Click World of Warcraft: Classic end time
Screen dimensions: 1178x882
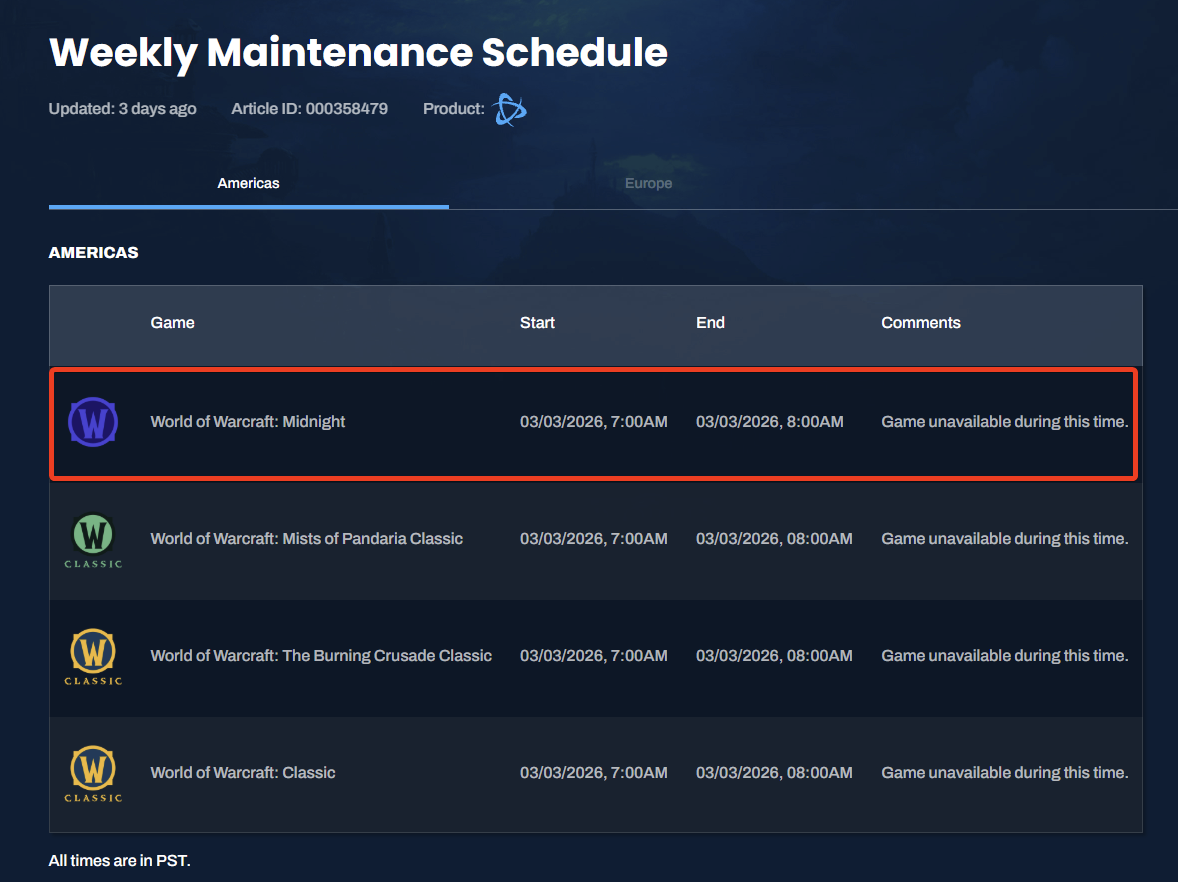774,772
